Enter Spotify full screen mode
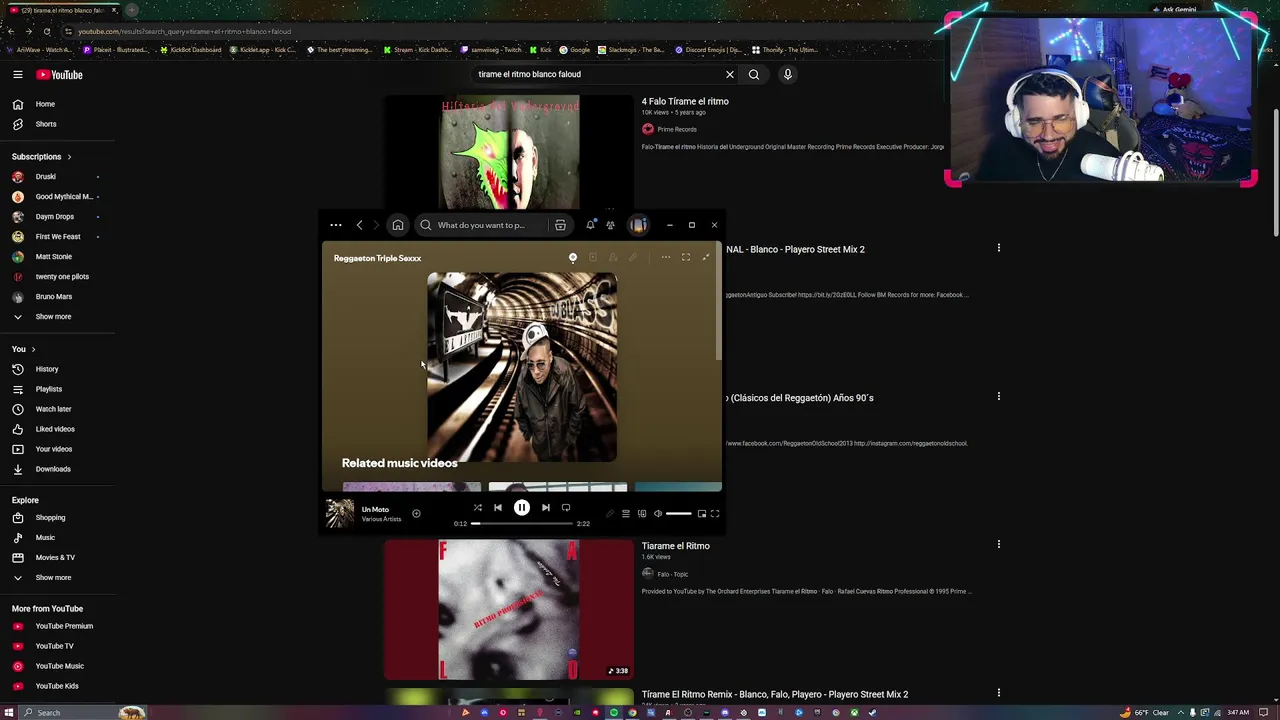Image resolution: width=1280 pixels, height=720 pixels. [715, 514]
